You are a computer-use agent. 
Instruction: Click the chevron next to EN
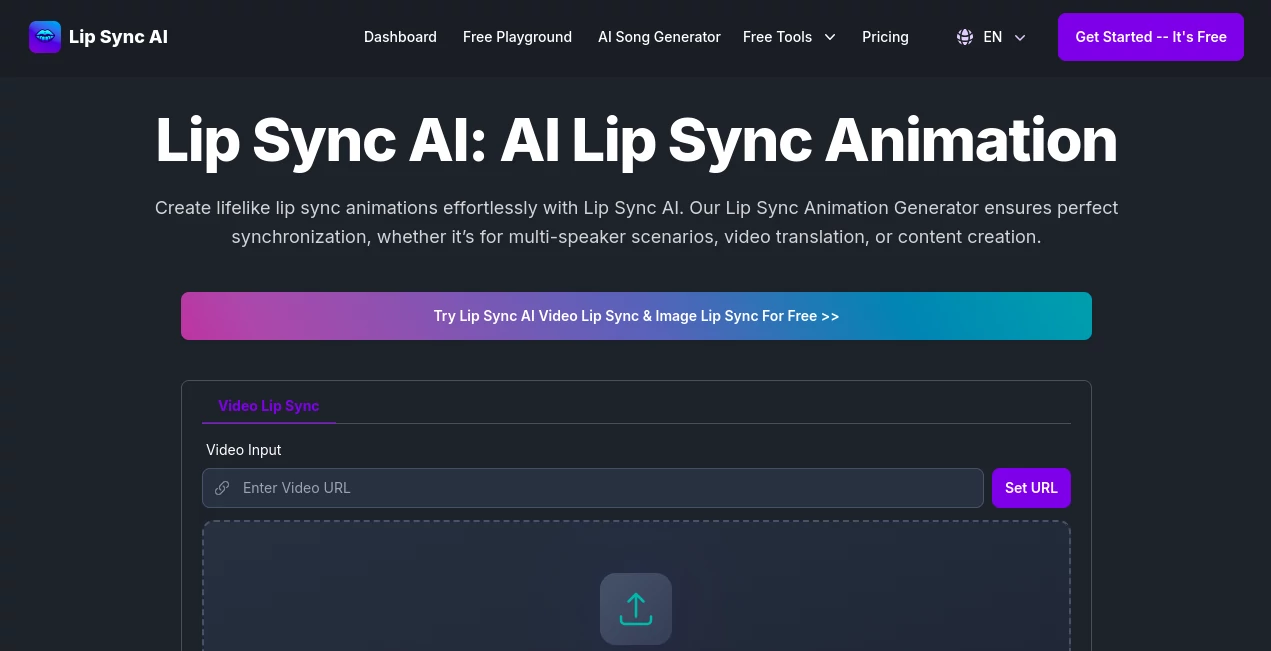click(x=1020, y=38)
